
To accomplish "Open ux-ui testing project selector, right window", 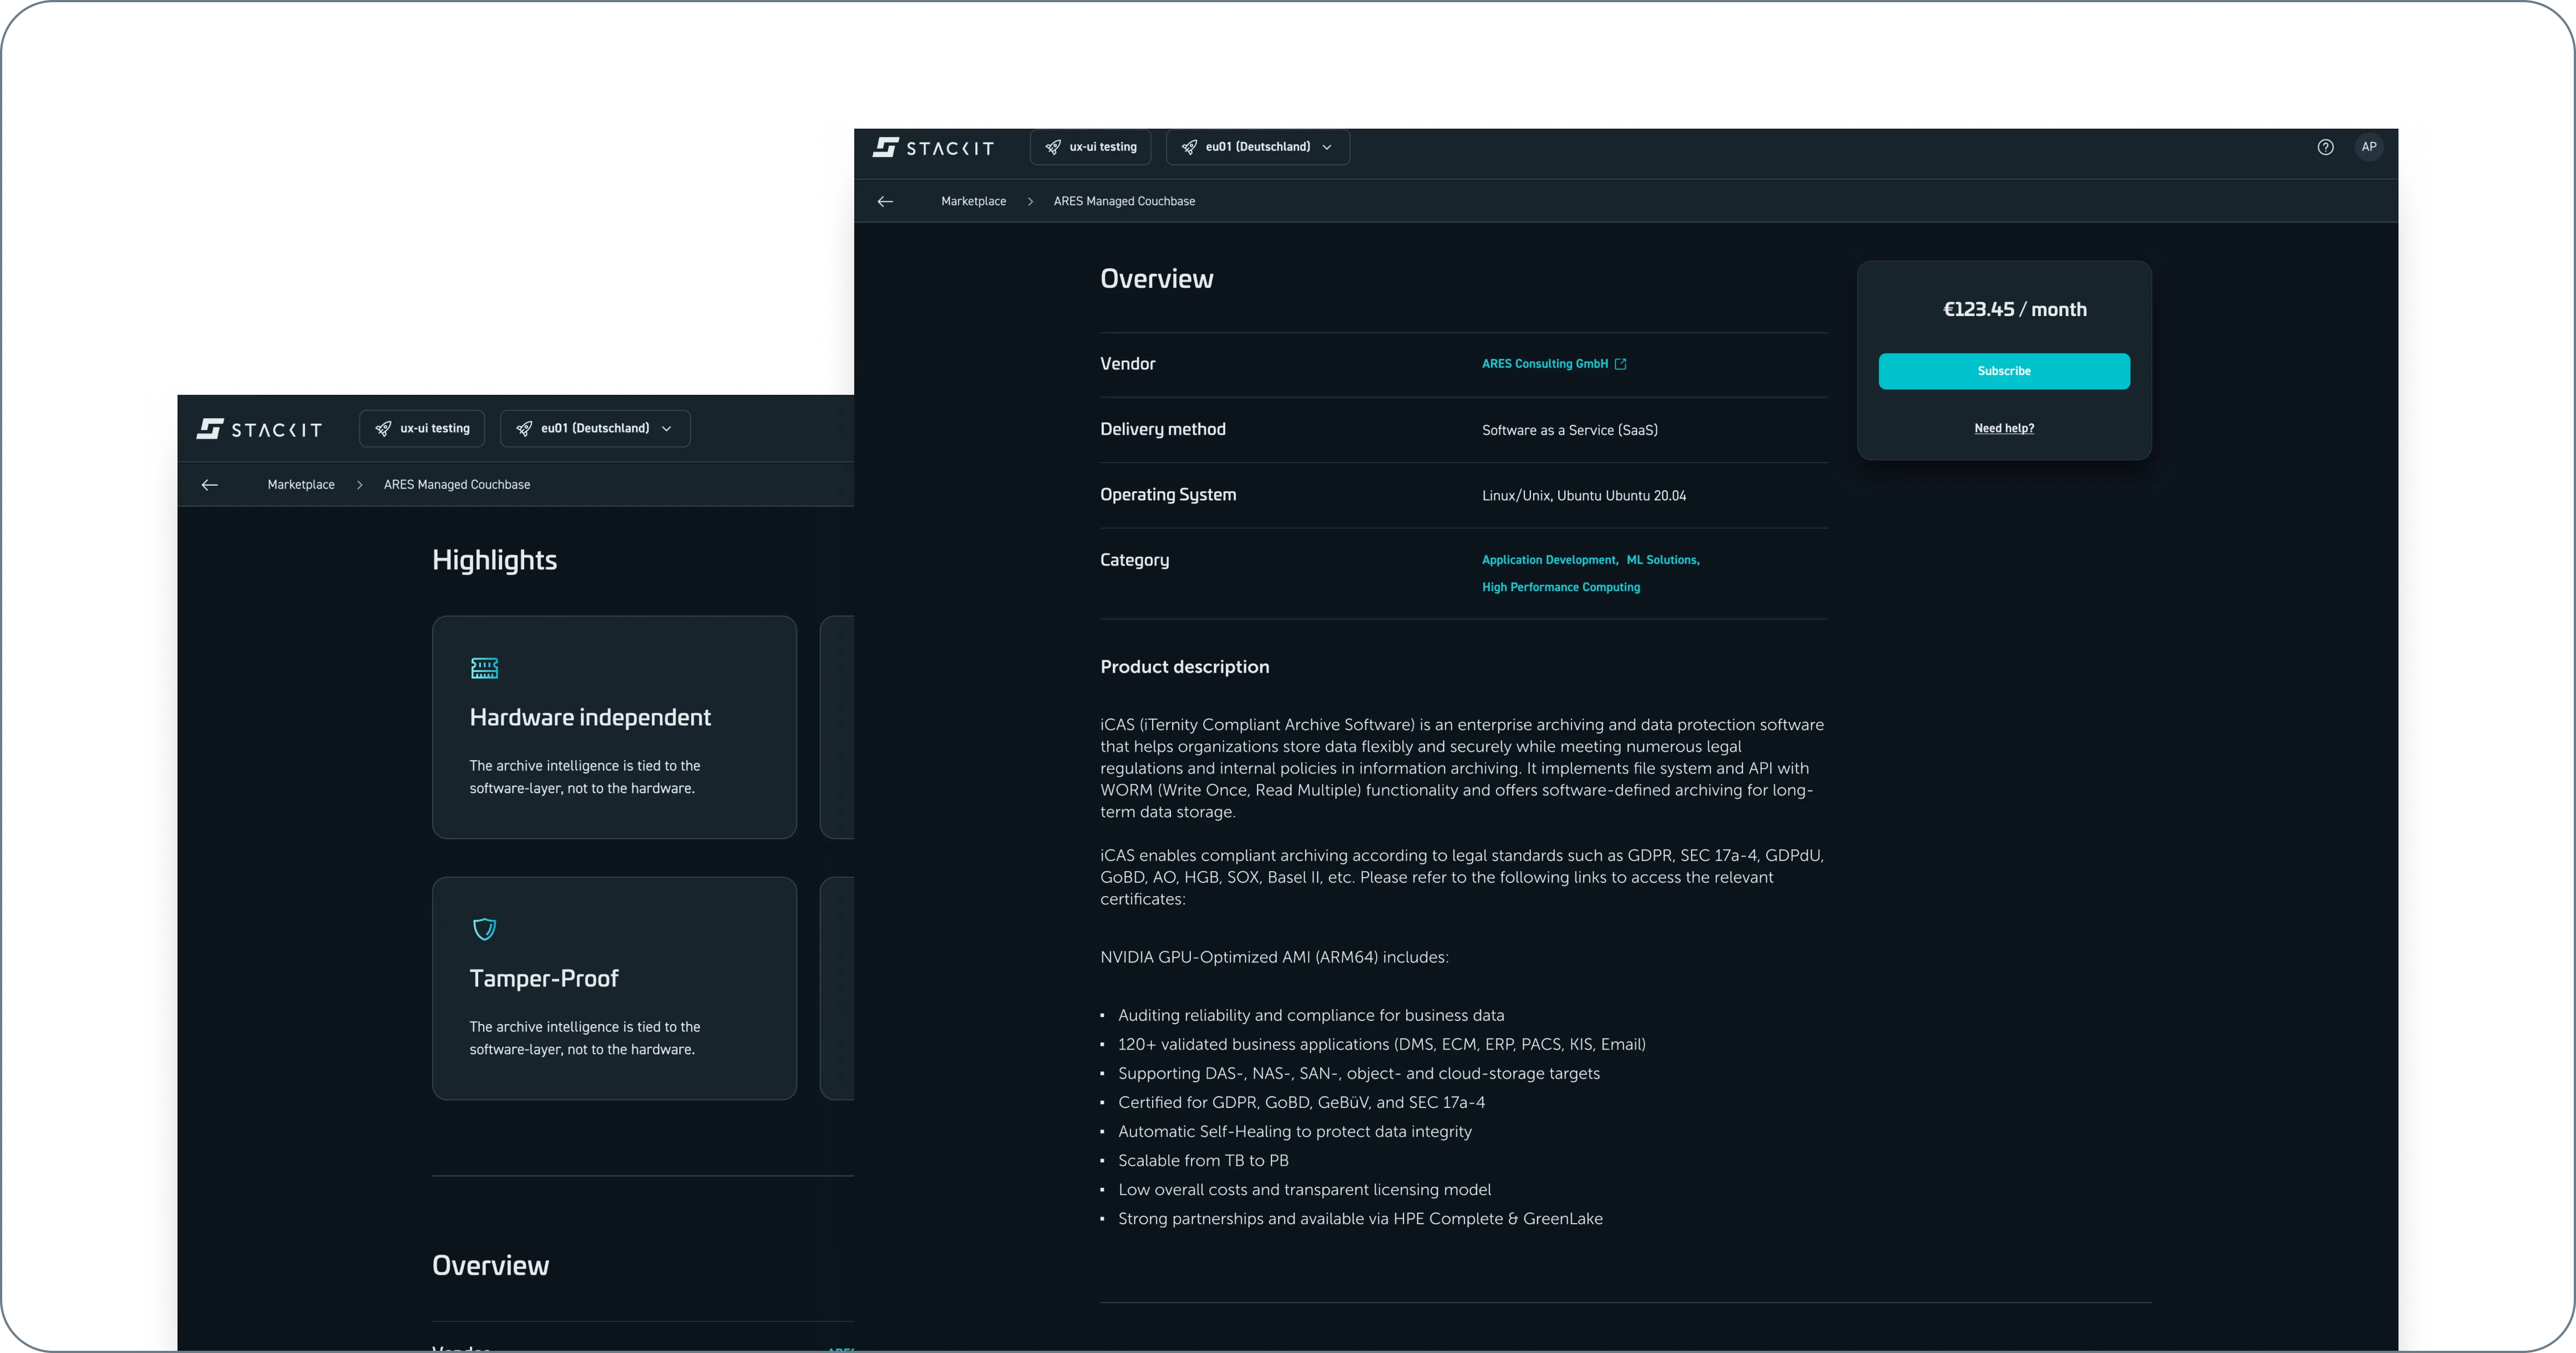I will tap(1090, 147).
